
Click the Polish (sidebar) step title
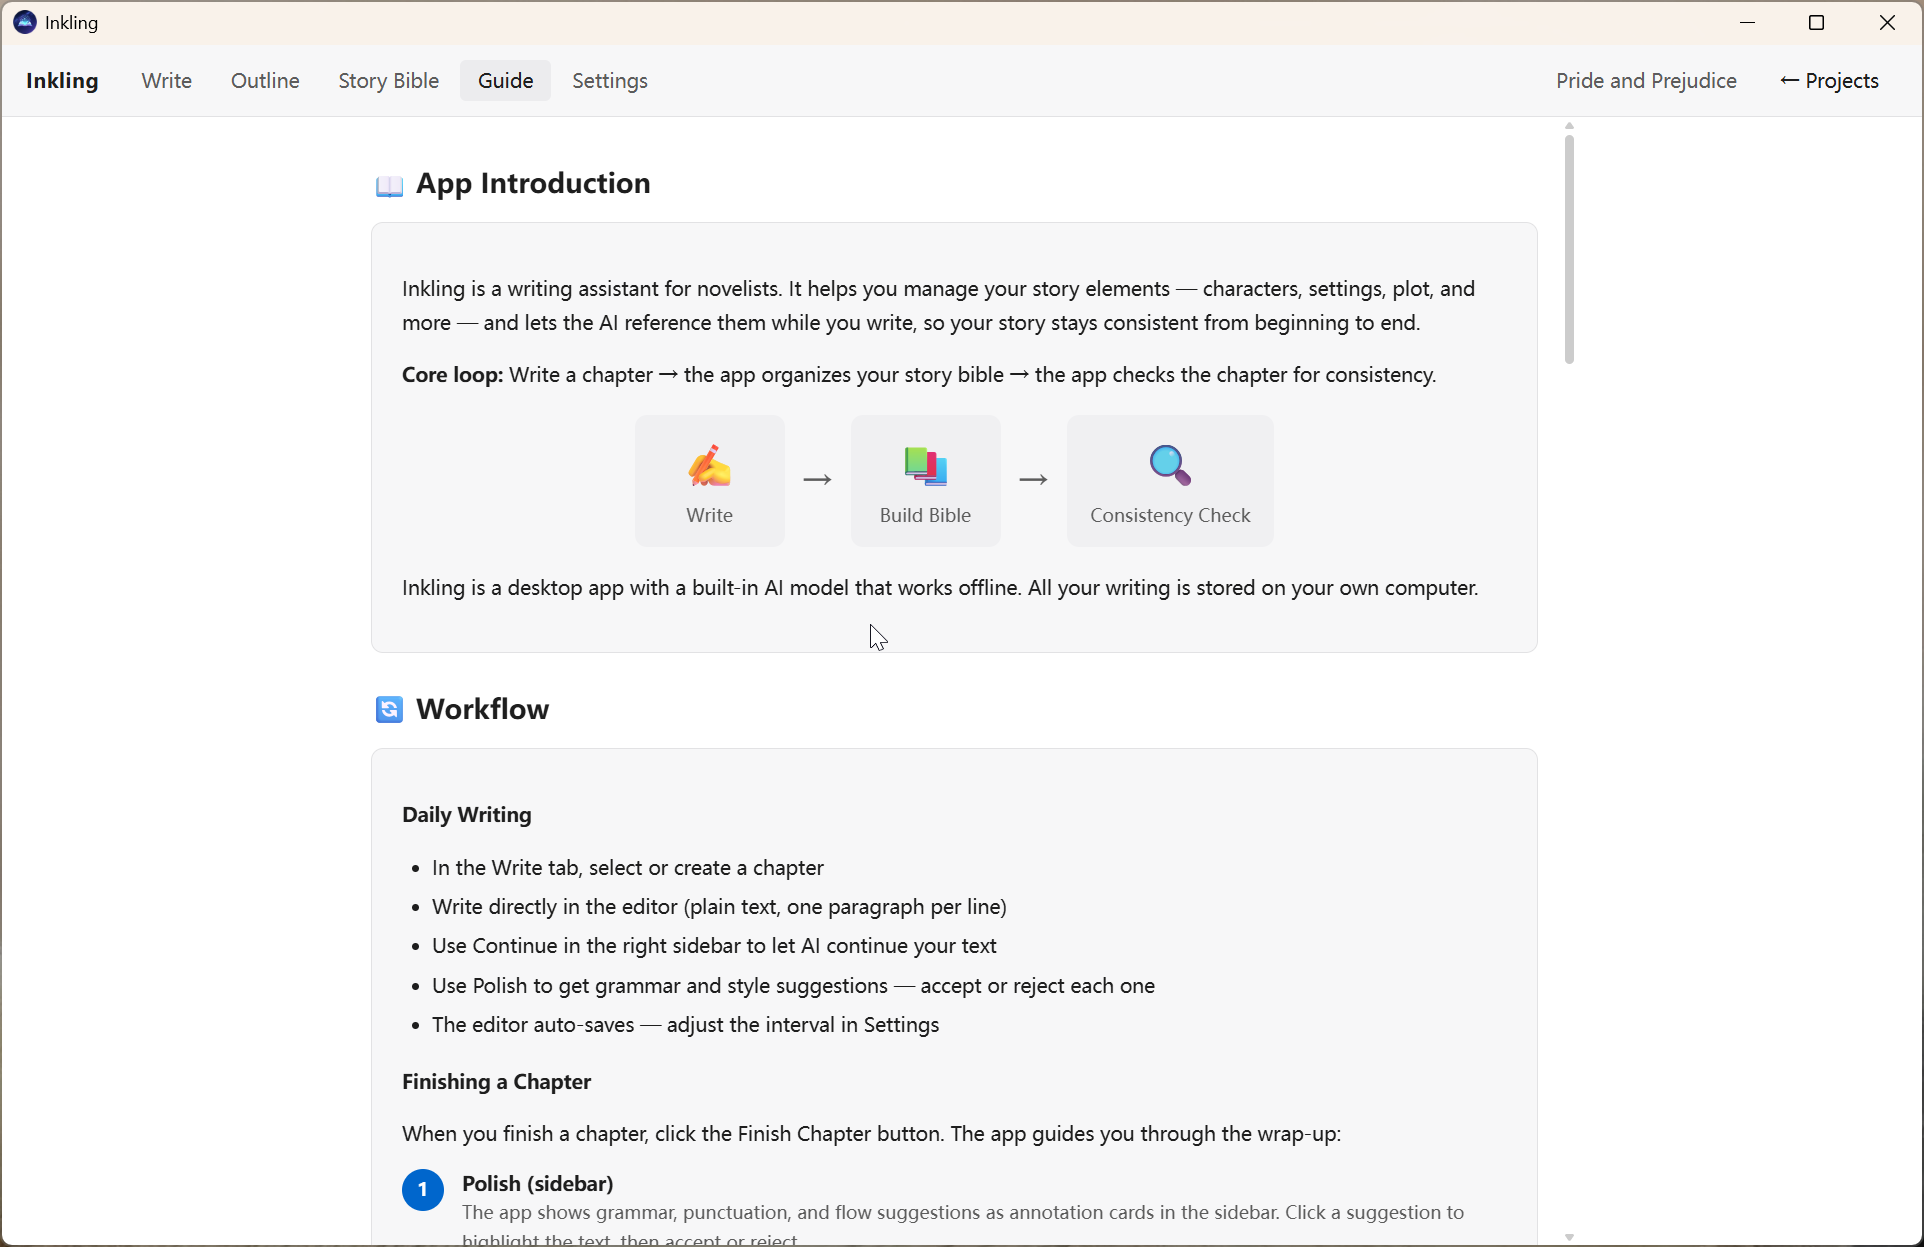coord(538,1184)
